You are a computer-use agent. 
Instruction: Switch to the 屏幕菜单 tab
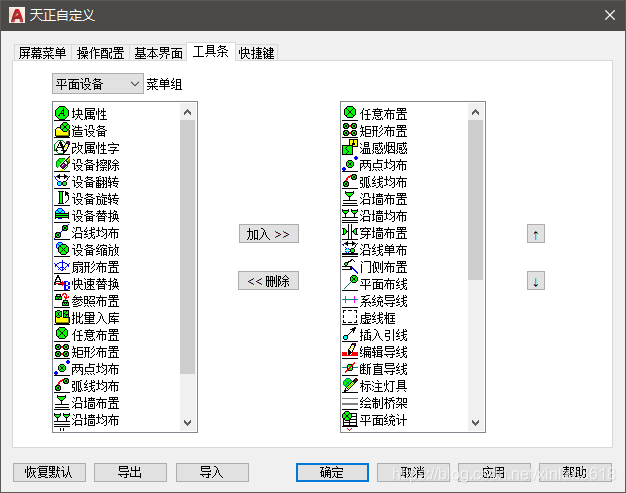pos(42,53)
